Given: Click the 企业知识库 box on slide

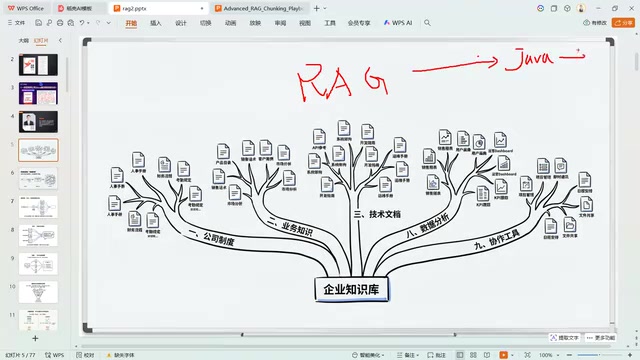Looking at the screenshot, I should 351,289.
